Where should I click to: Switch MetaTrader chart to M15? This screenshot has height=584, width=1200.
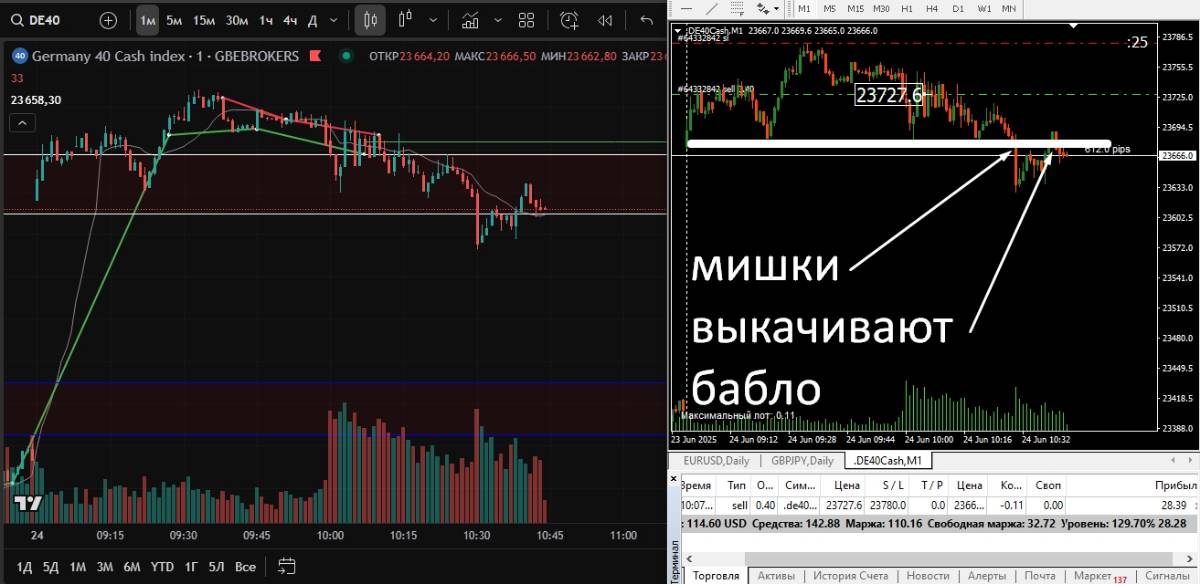point(856,8)
